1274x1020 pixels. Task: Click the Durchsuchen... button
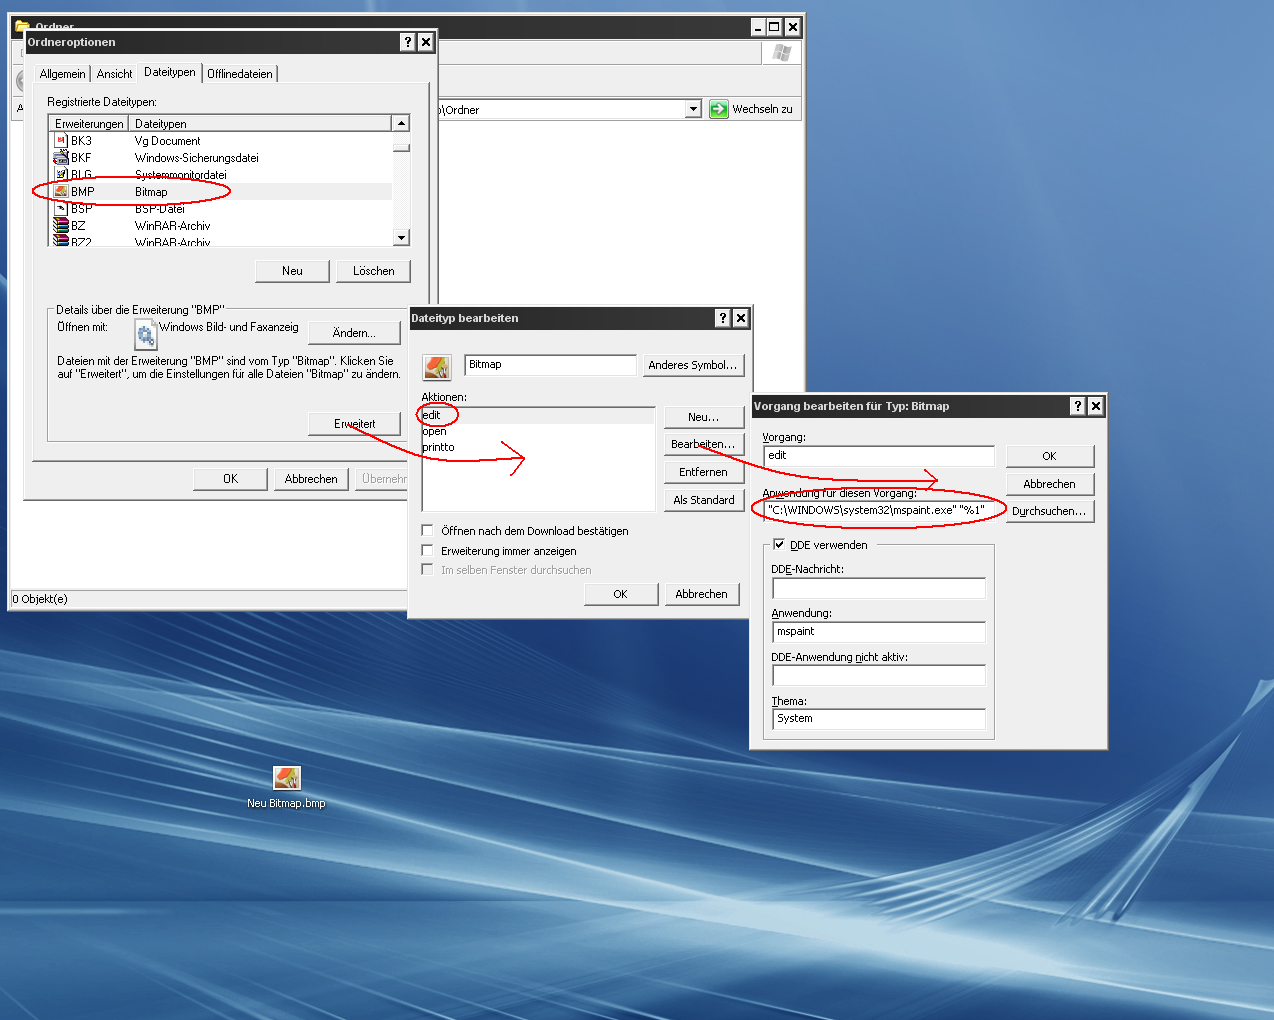click(1049, 511)
